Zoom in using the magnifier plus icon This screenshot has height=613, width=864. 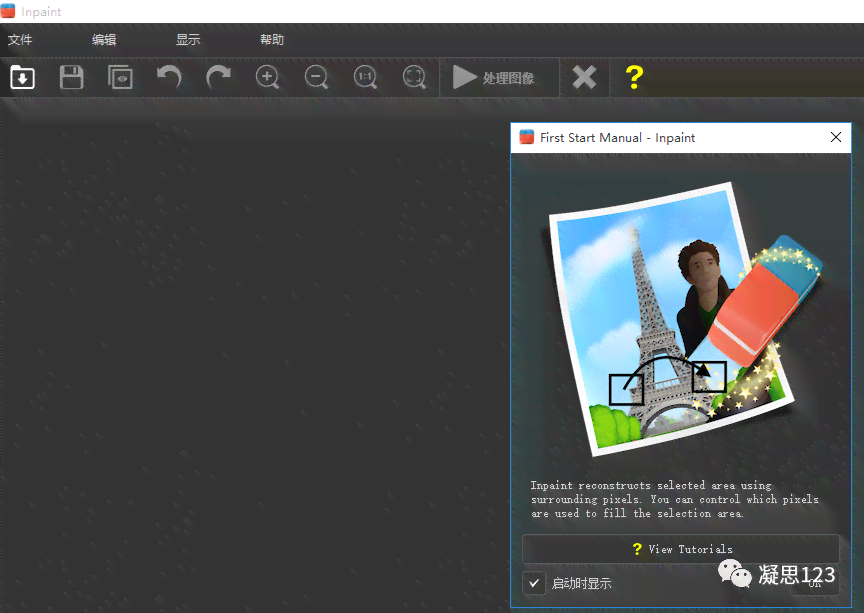coord(267,77)
